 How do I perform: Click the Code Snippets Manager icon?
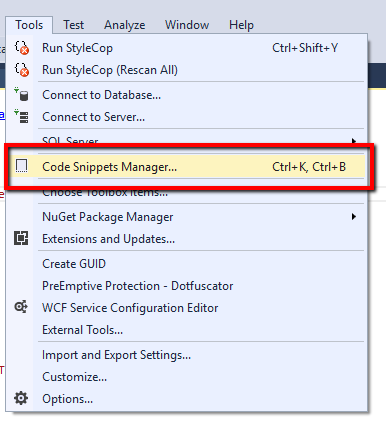coord(22,166)
